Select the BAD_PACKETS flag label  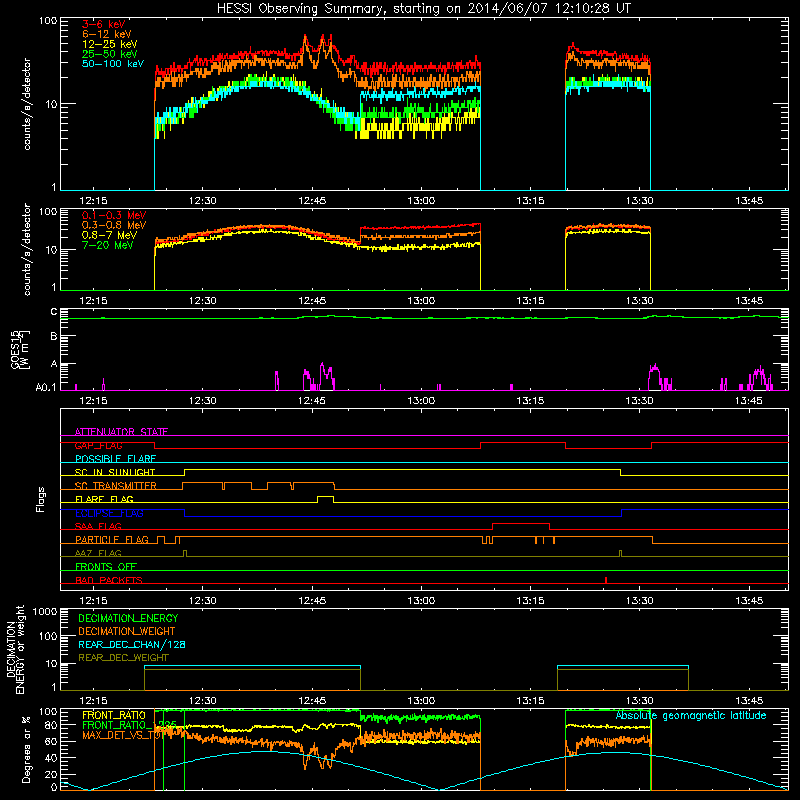coord(109,580)
